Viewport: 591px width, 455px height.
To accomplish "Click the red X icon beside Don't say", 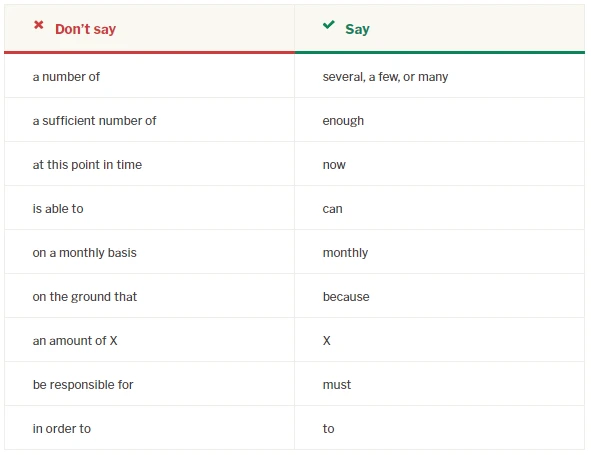I will [x=38, y=25].
